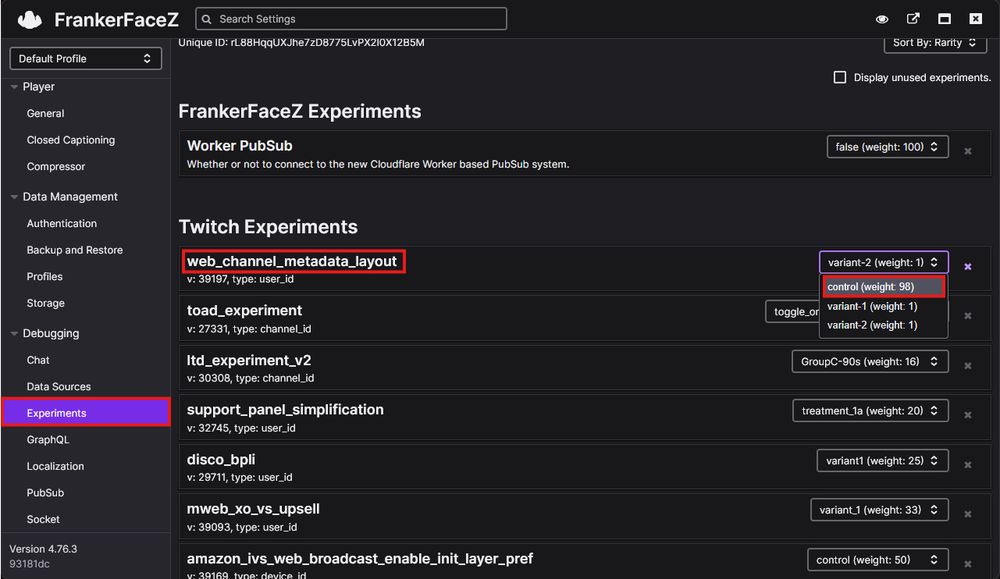1000x579 pixels.
Task: Open the Sort By: Rarity dropdown
Action: coord(935,43)
